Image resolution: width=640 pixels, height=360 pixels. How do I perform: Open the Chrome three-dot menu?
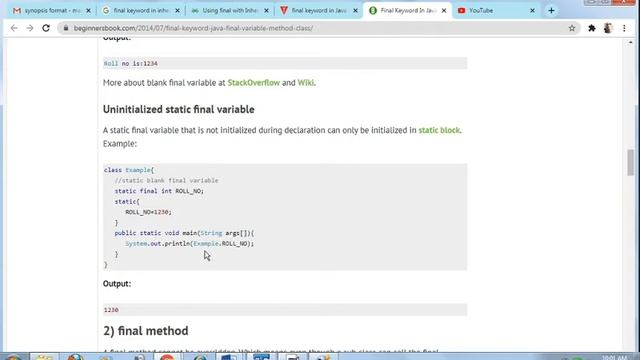coord(624,28)
